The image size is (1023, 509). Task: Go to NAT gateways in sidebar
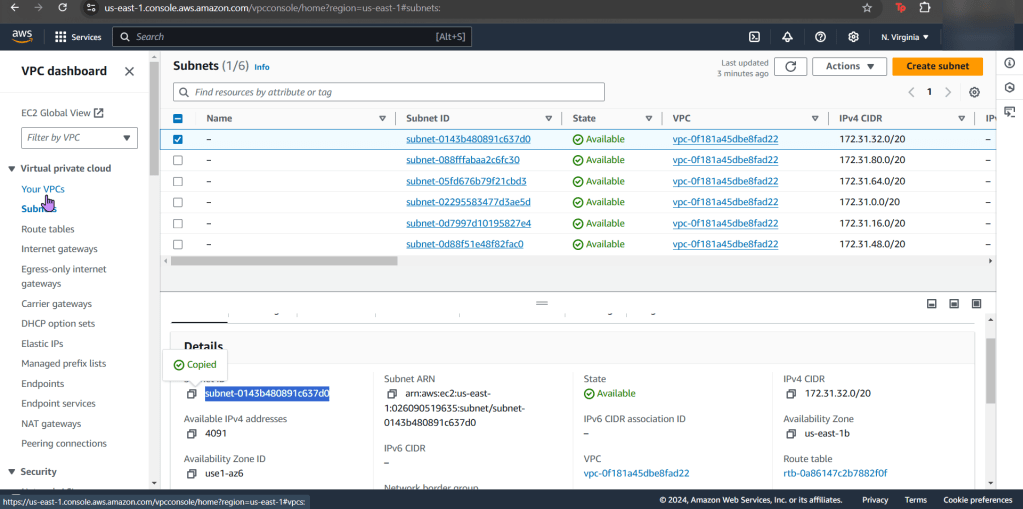[x=51, y=424]
